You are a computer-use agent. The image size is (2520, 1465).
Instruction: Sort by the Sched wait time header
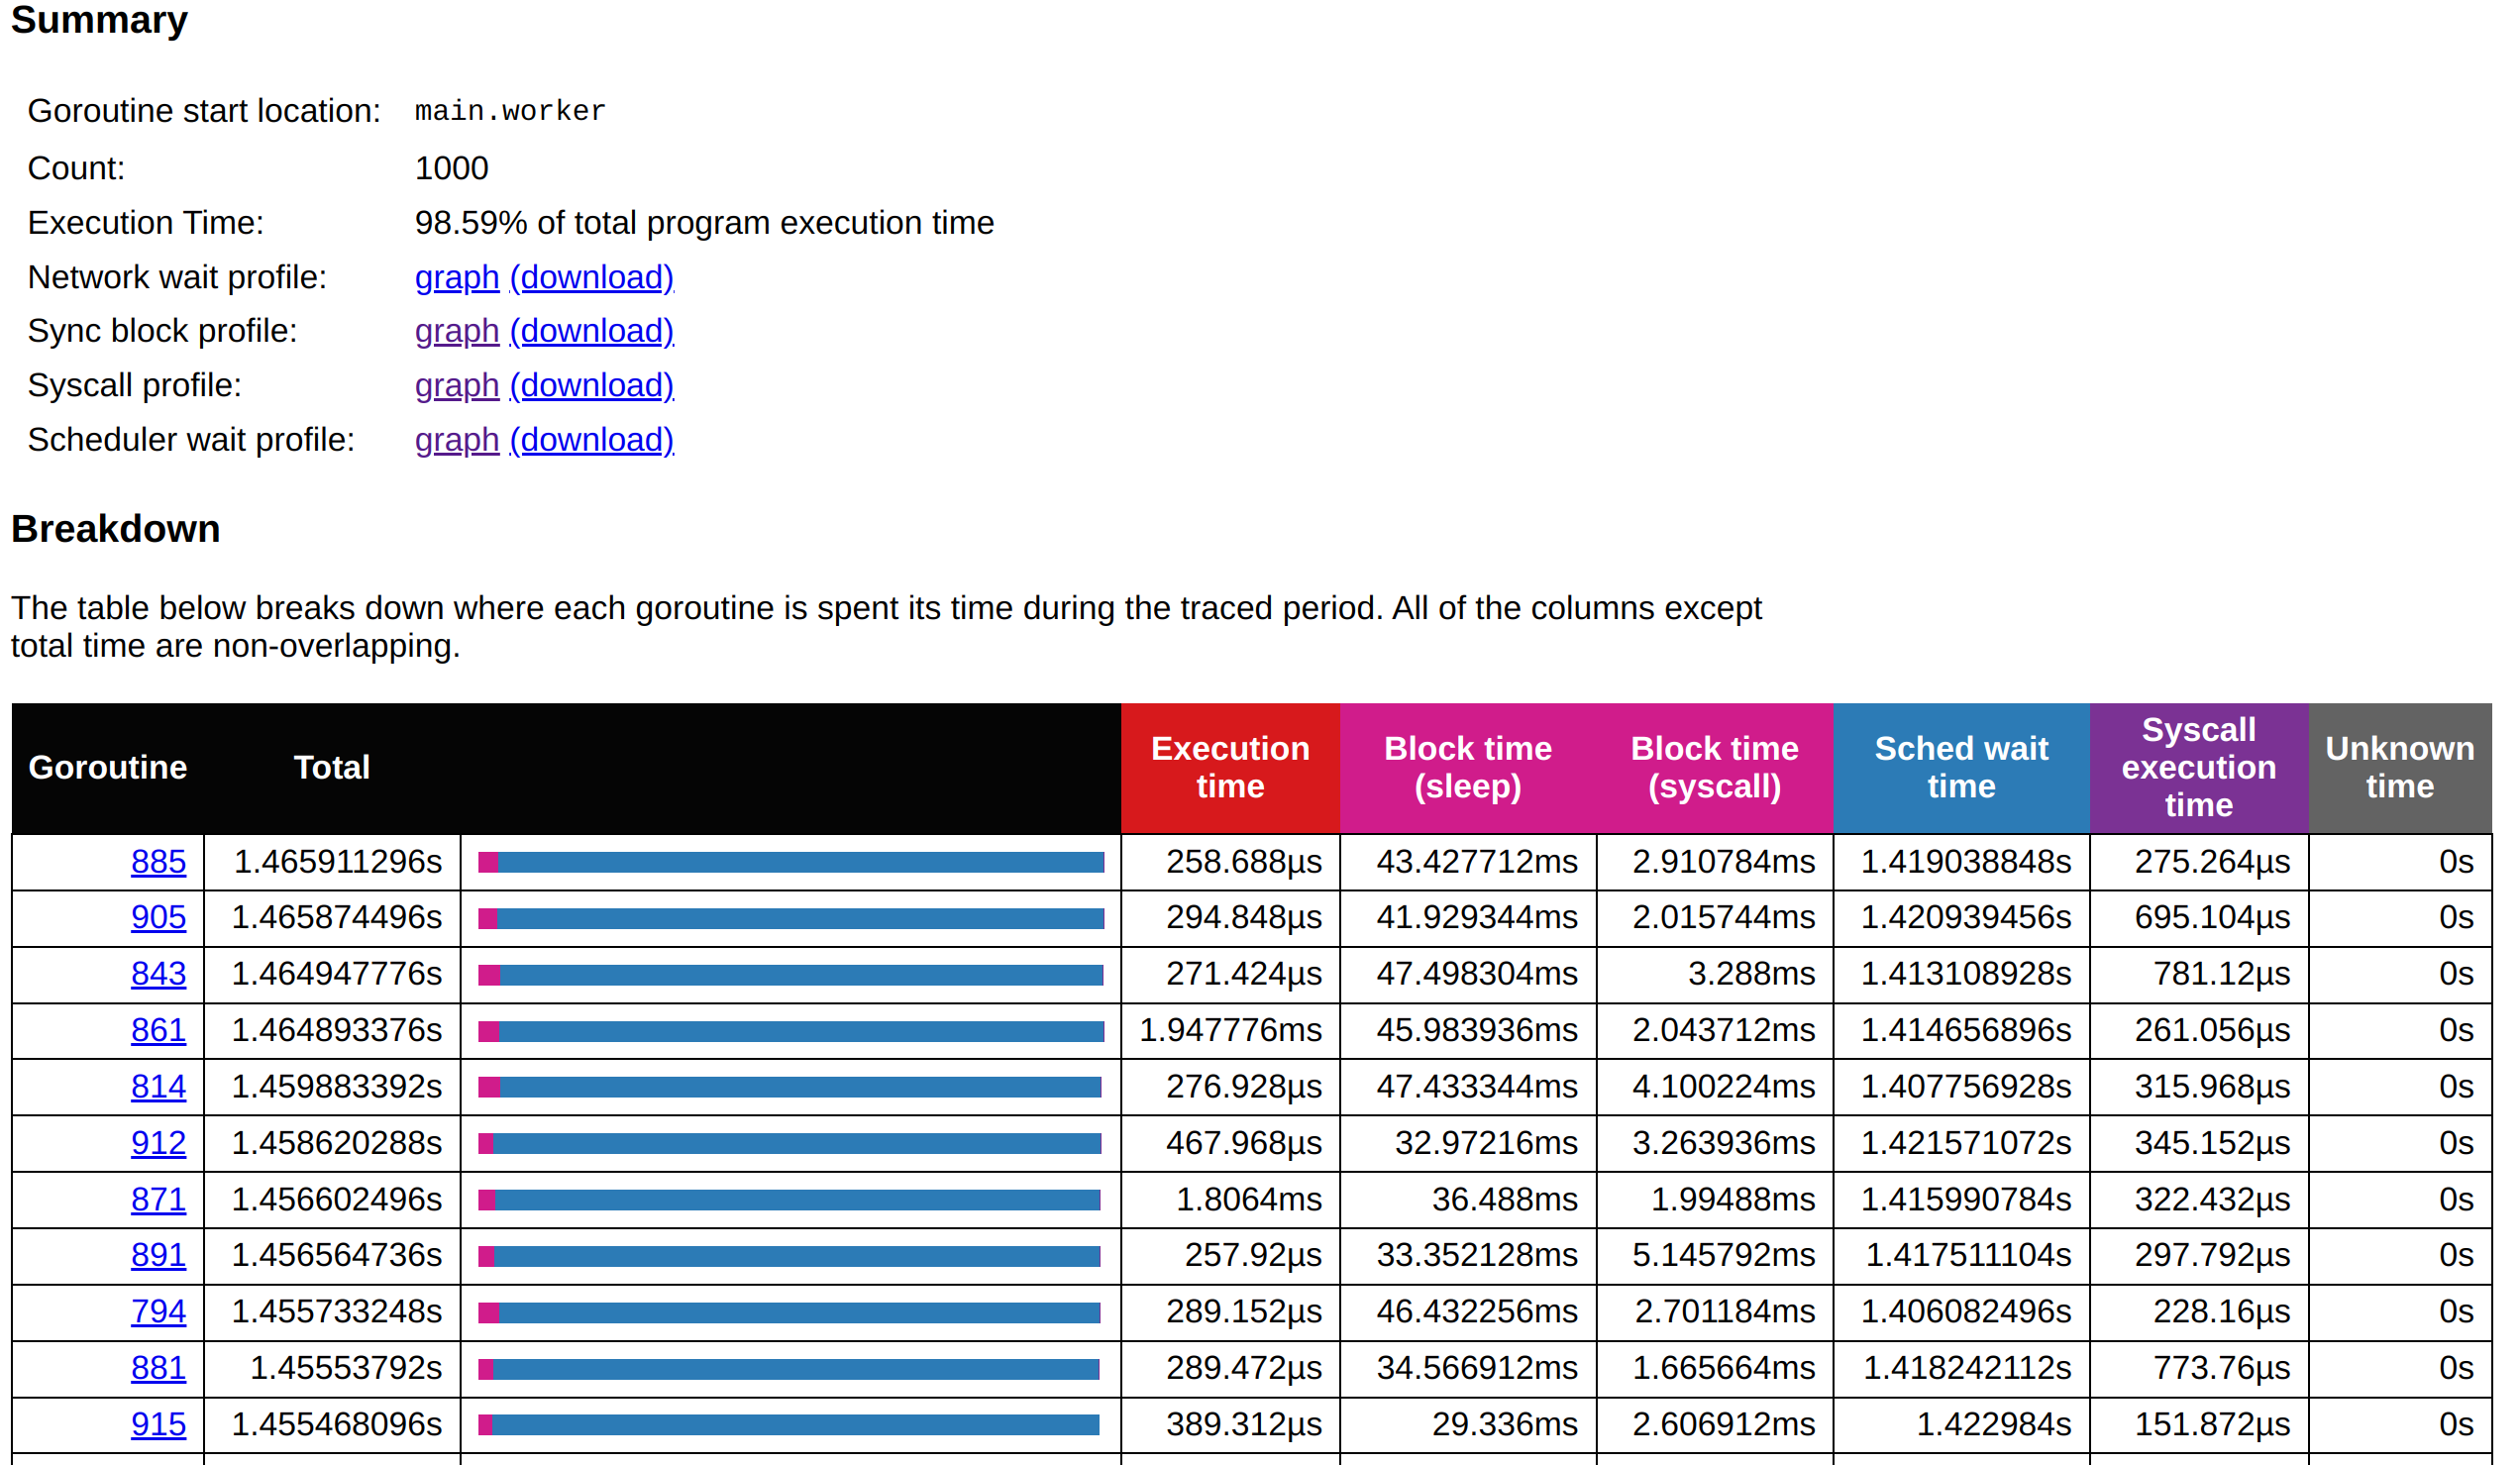1961,767
